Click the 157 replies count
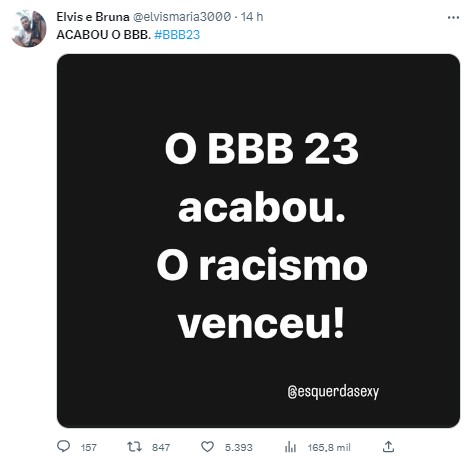The width and height of the screenshot is (470, 460). [x=89, y=447]
